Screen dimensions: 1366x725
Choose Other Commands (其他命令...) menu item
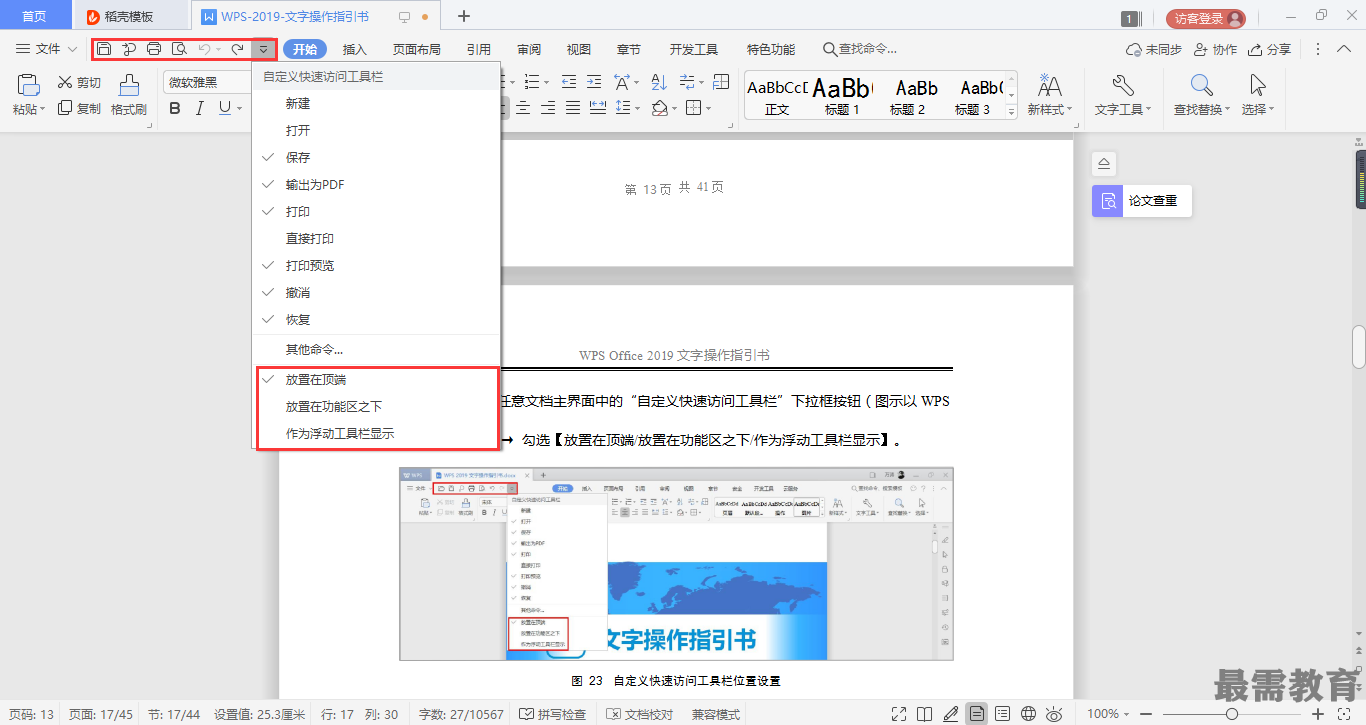(376, 350)
